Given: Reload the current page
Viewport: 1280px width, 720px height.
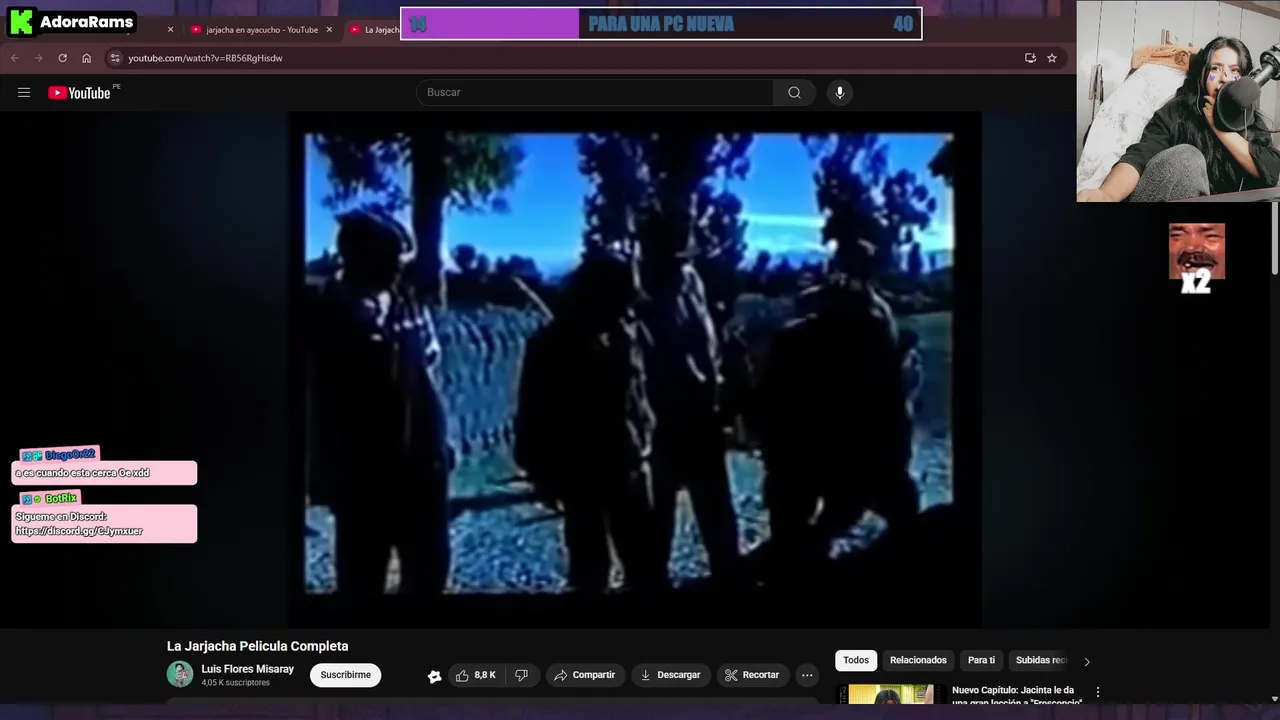Looking at the screenshot, I should (x=63, y=58).
